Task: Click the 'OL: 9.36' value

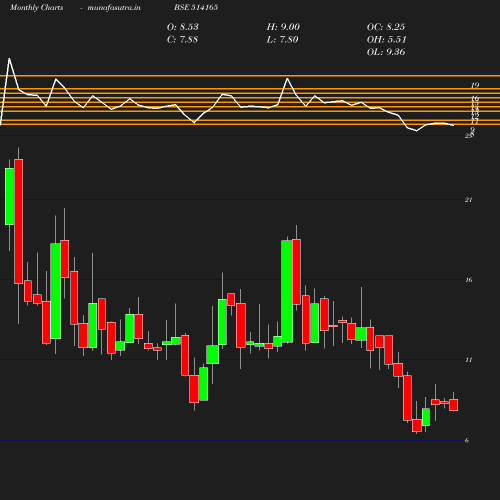Action: pos(386,52)
